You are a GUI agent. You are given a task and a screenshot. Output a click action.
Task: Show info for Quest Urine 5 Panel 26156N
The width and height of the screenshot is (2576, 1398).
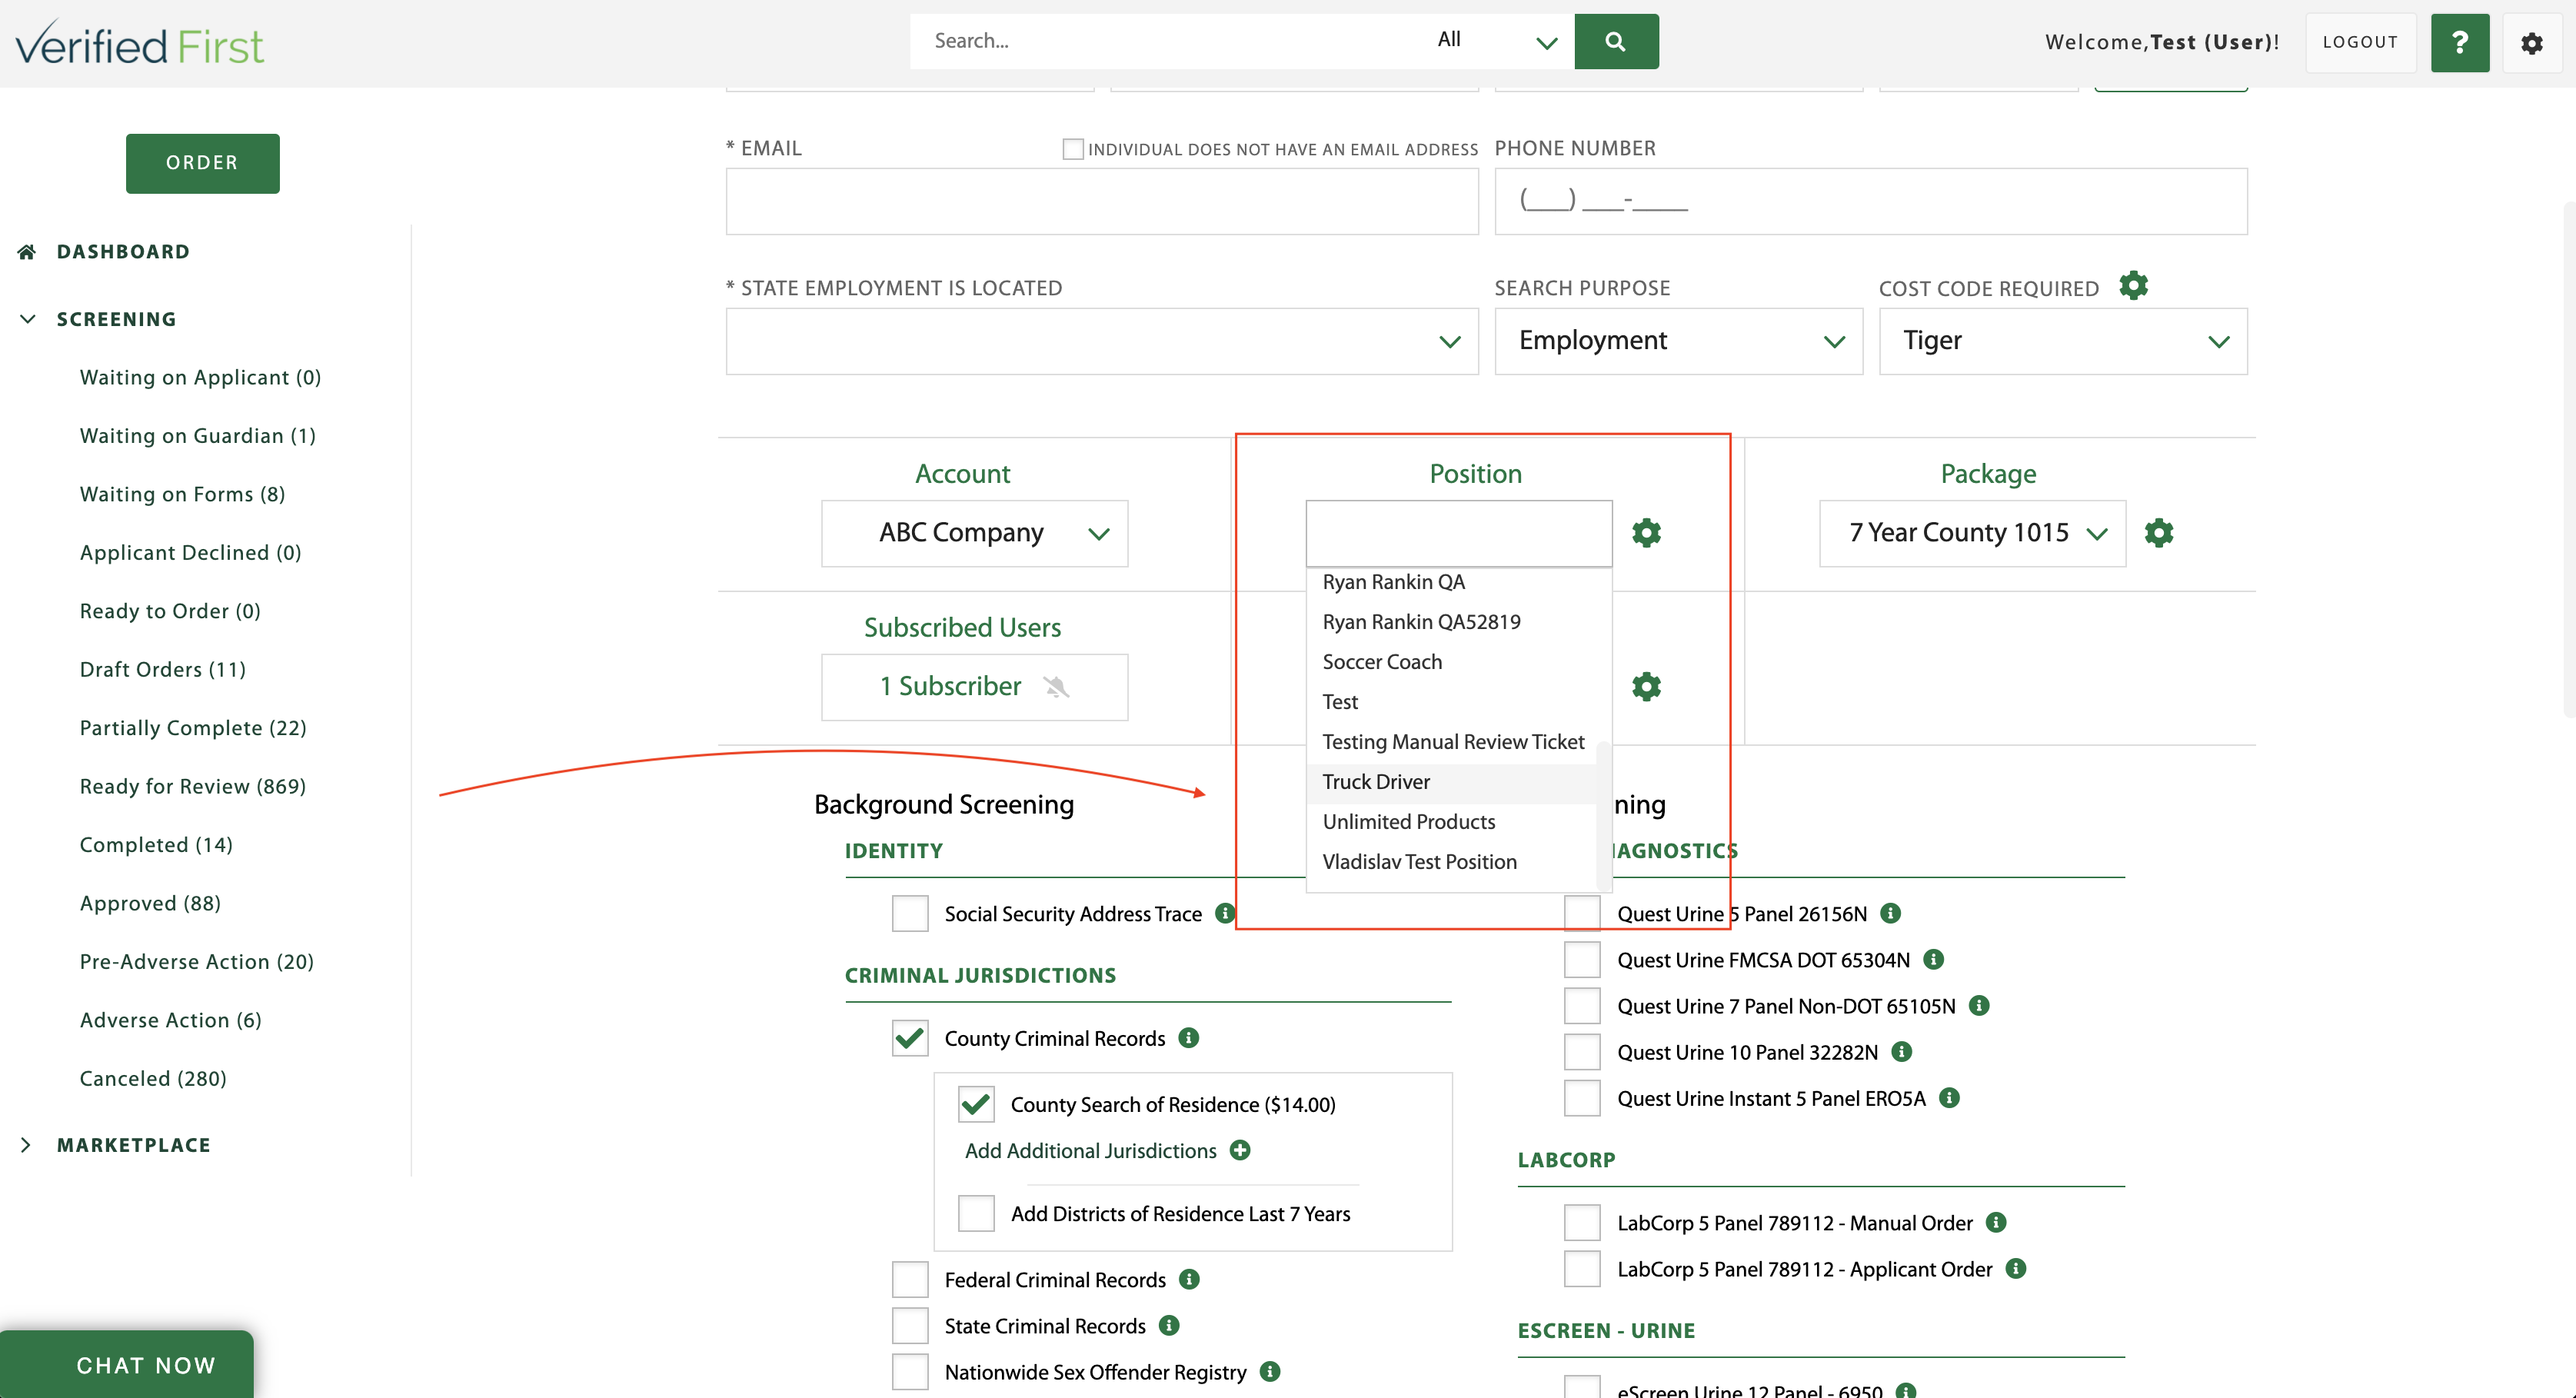1890,913
